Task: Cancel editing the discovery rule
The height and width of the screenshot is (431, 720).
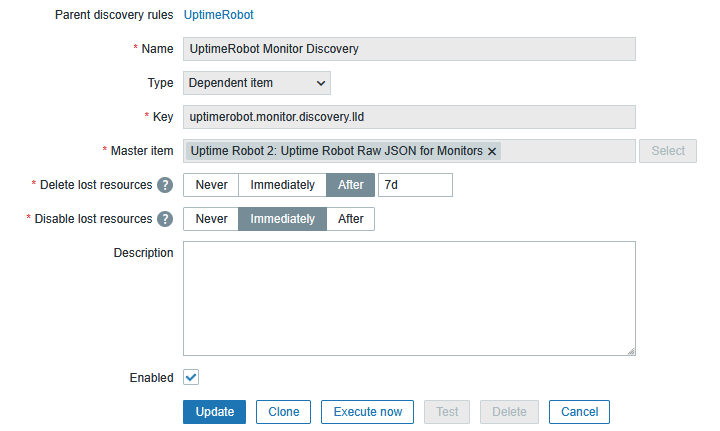Action: [x=580, y=412]
